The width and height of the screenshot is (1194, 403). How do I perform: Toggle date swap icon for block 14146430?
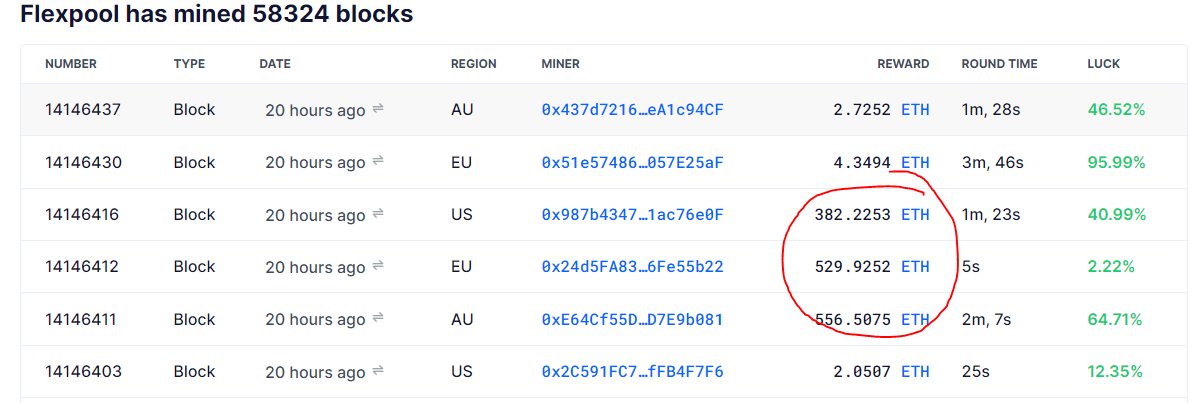[x=378, y=162]
